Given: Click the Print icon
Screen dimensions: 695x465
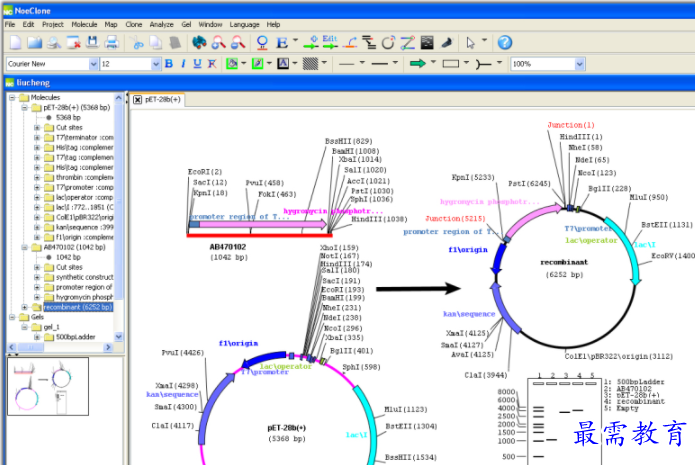Looking at the screenshot, I should (x=112, y=43).
